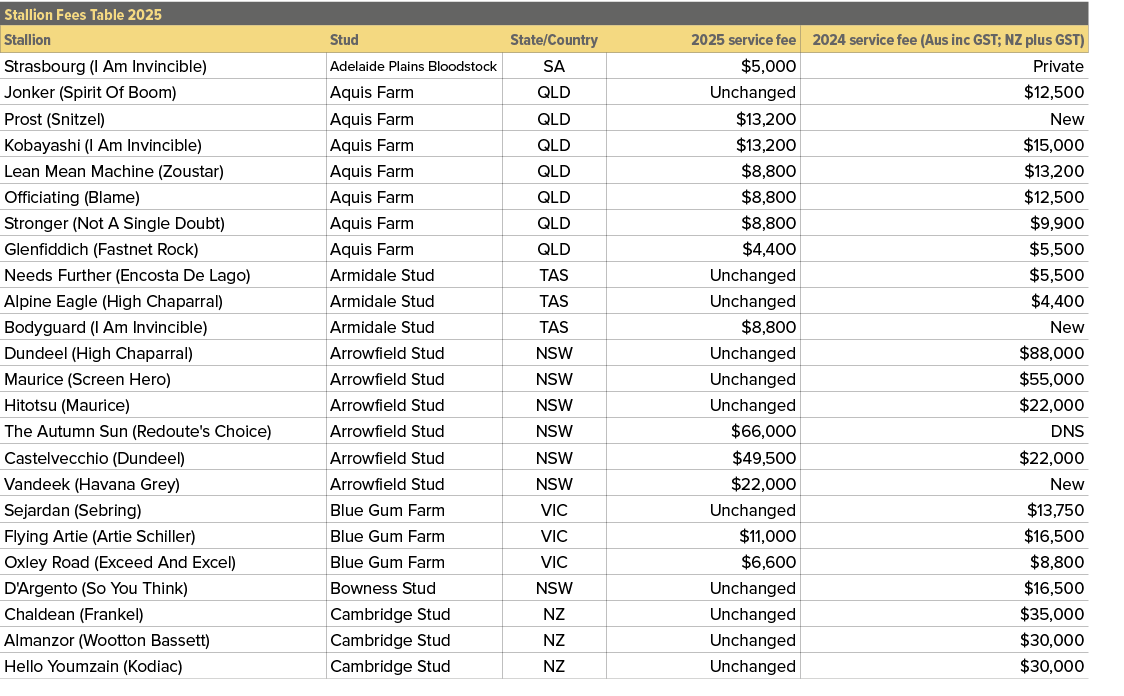Screen dimensions: 1124x696
Task: Click the $88,000 fee for Dundeel
Action: [x=1048, y=353]
